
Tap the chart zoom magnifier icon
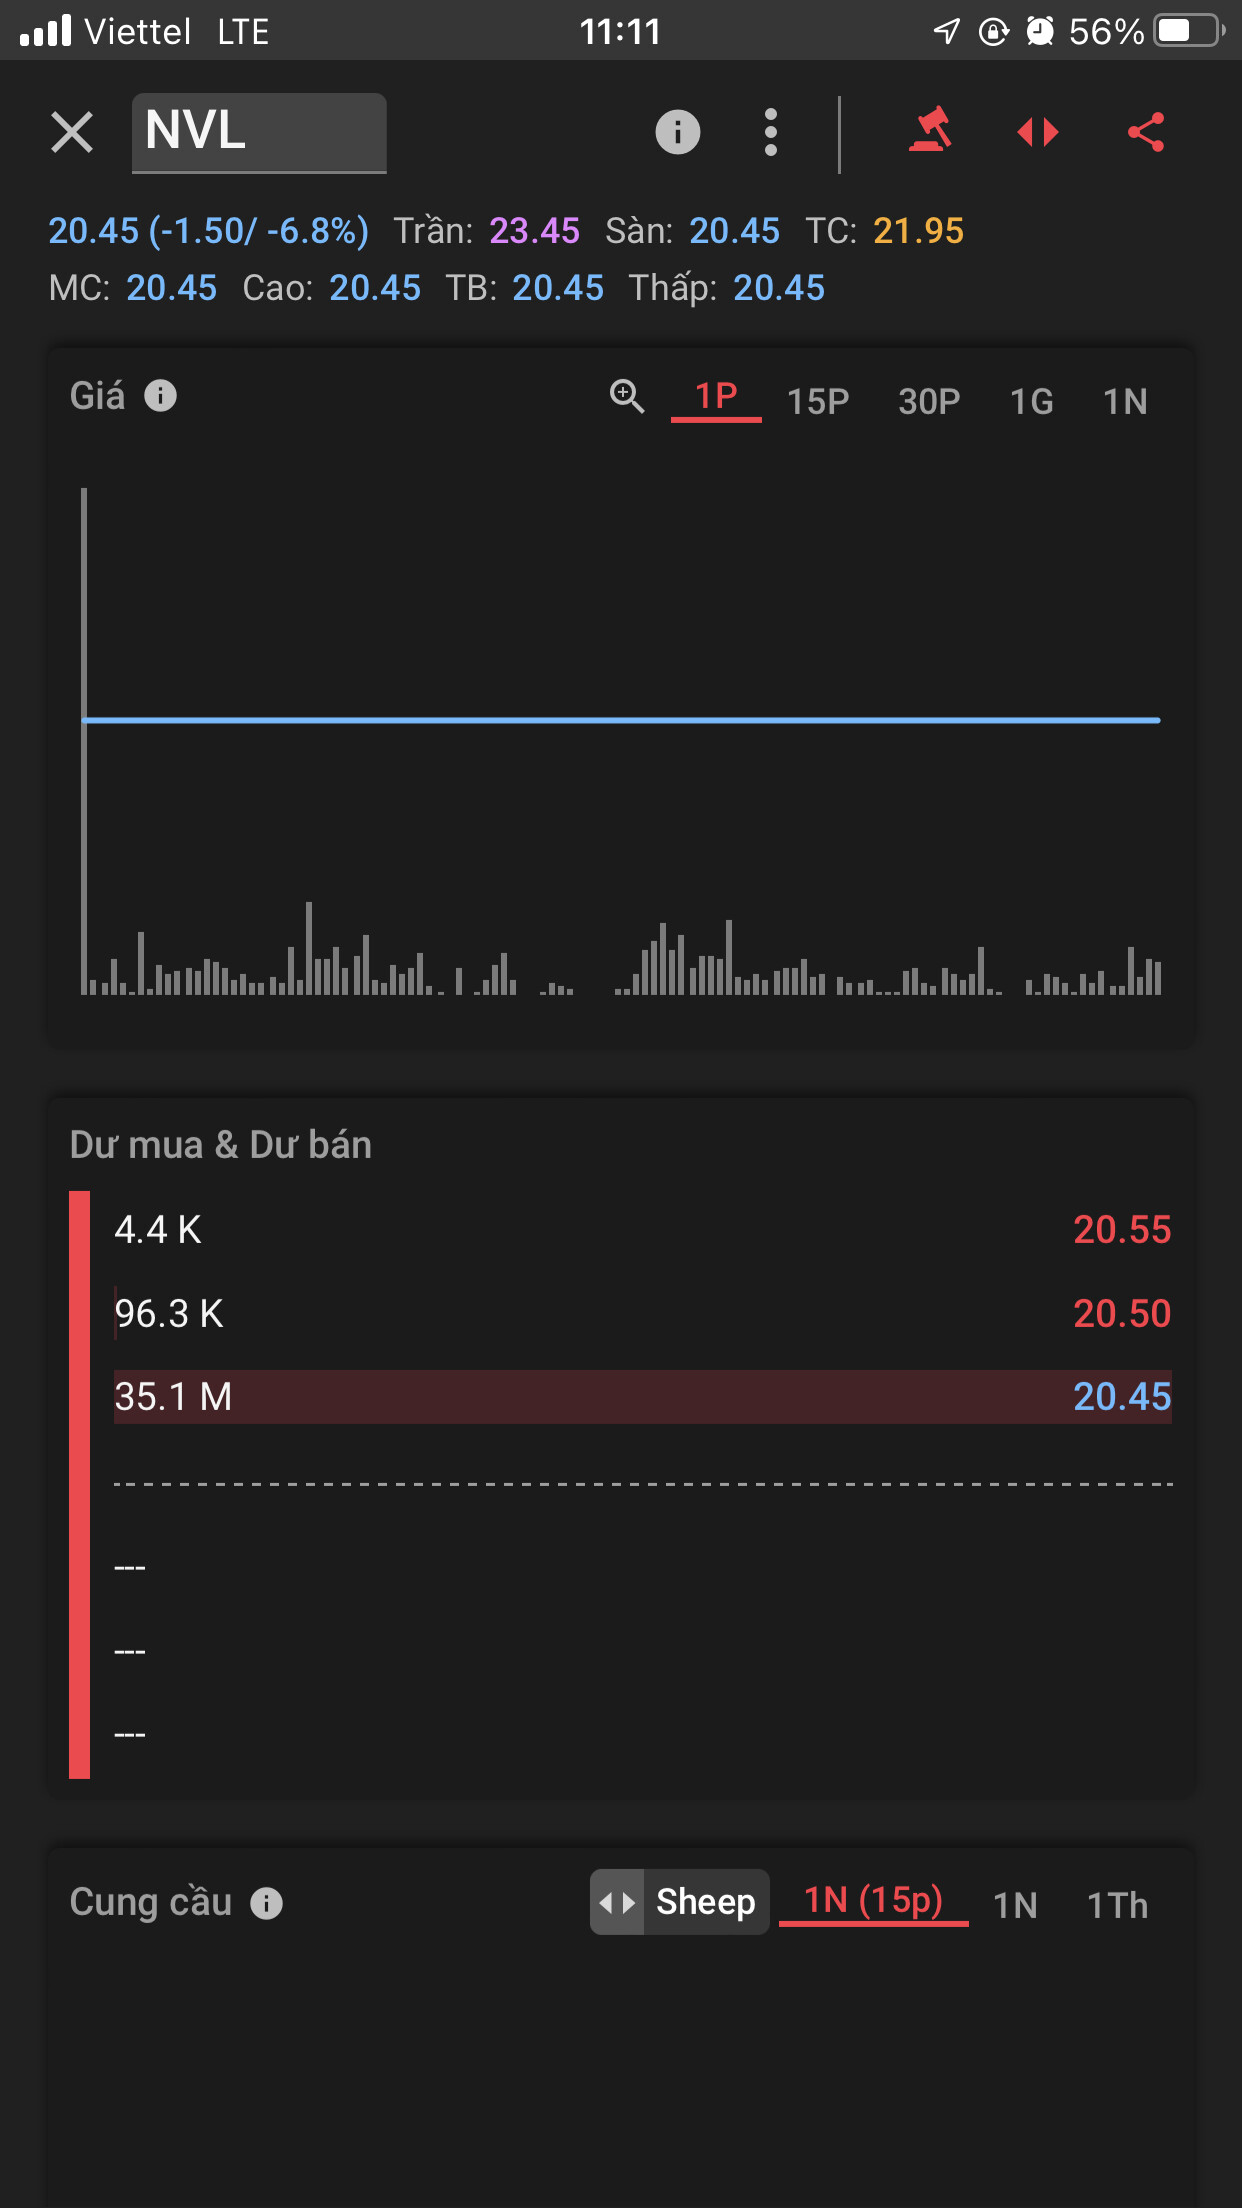627,397
